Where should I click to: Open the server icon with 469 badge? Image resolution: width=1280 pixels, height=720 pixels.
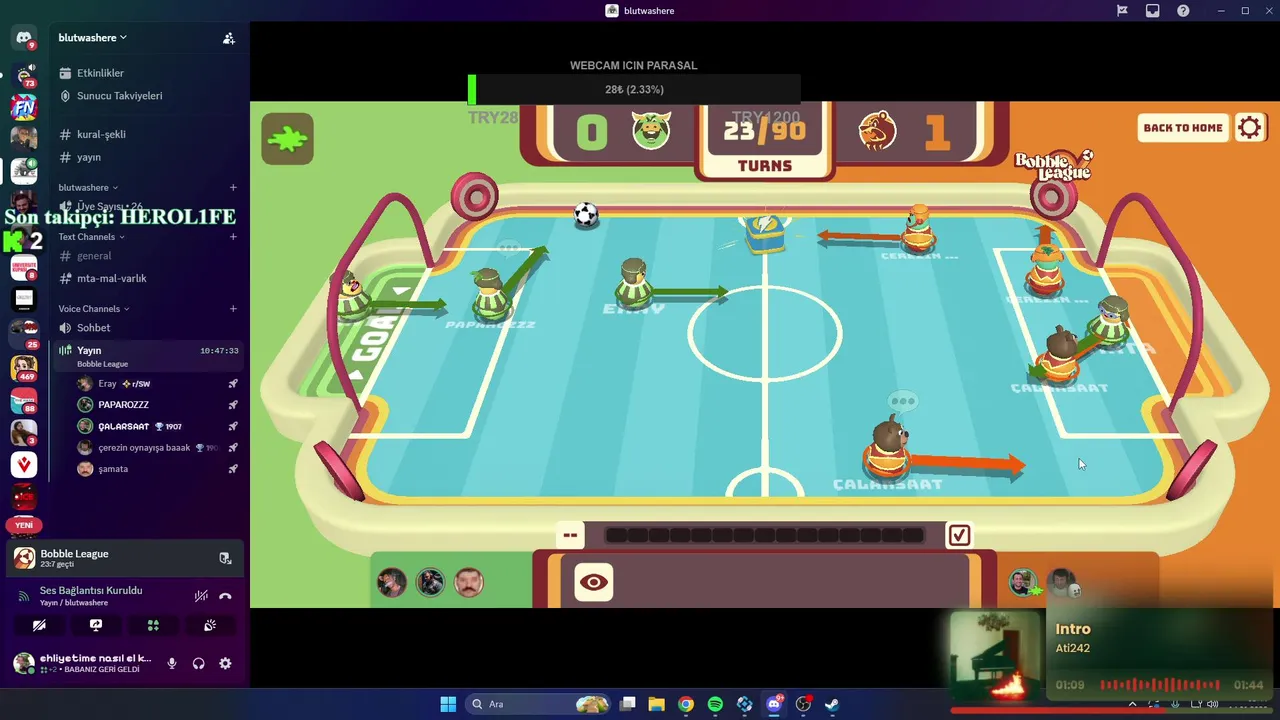tap(24, 368)
